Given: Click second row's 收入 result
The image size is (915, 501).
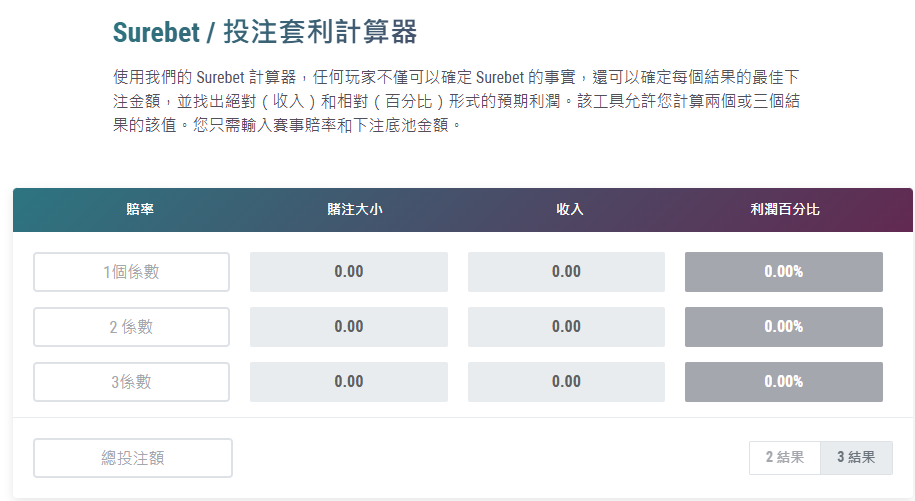Looking at the screenshot, I should (x=566, y=327).
